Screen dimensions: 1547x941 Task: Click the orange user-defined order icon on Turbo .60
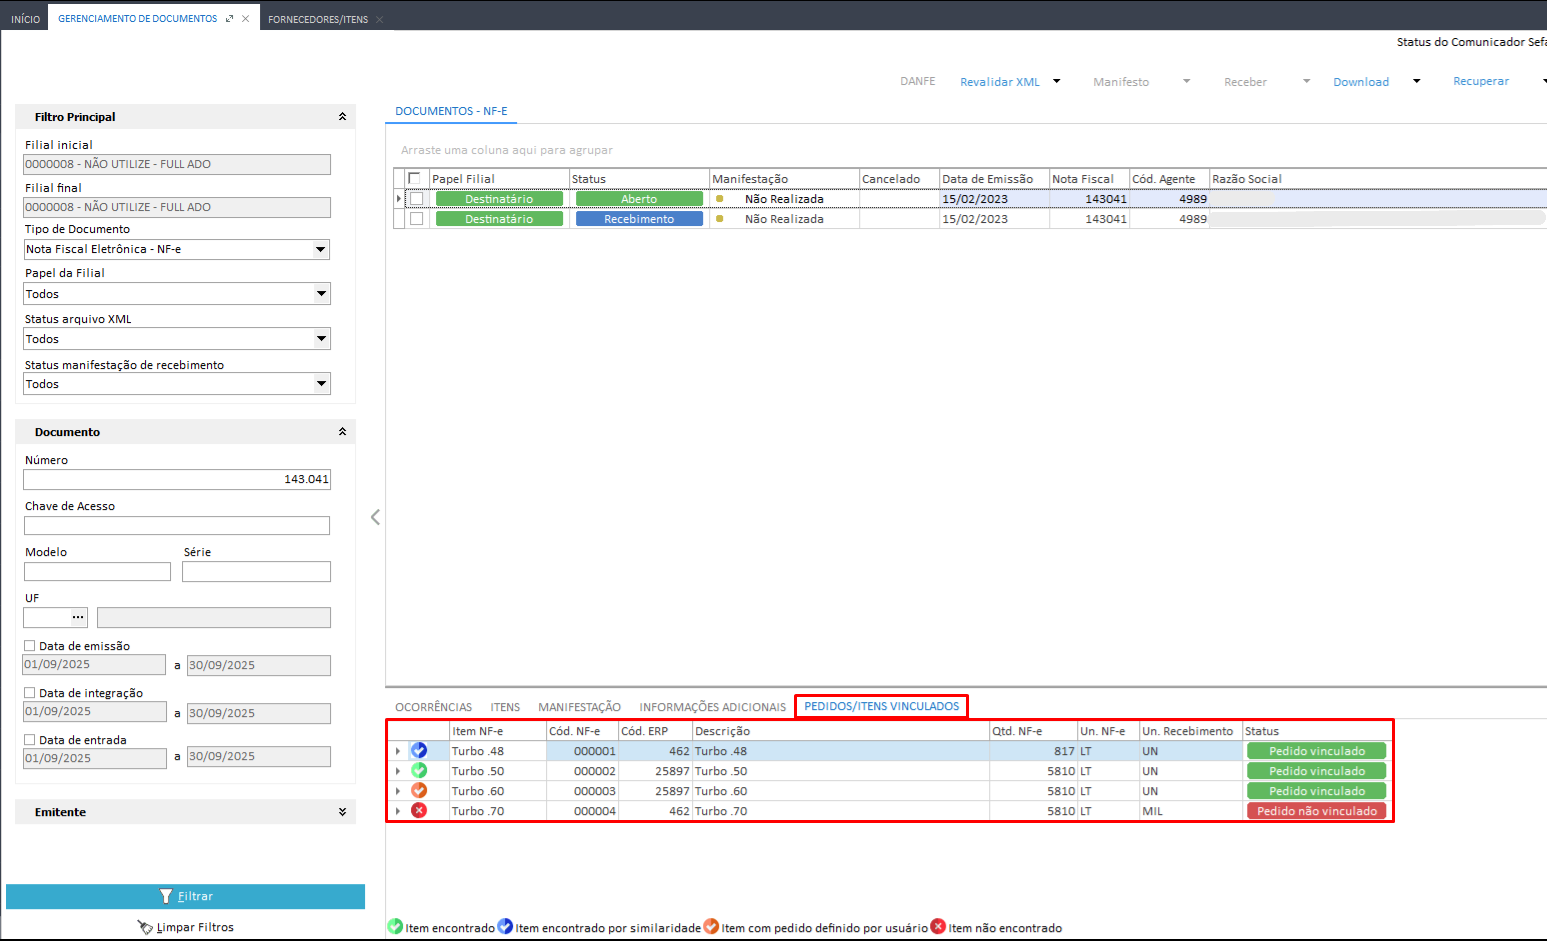pos(419,791)
